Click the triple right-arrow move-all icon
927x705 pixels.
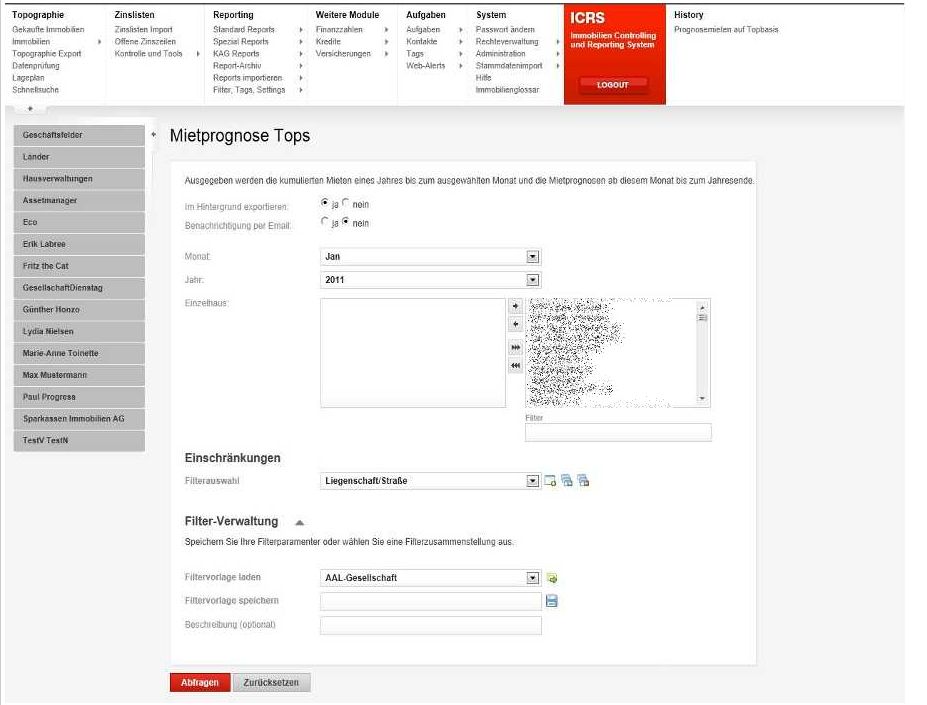(x=516, y=347)
